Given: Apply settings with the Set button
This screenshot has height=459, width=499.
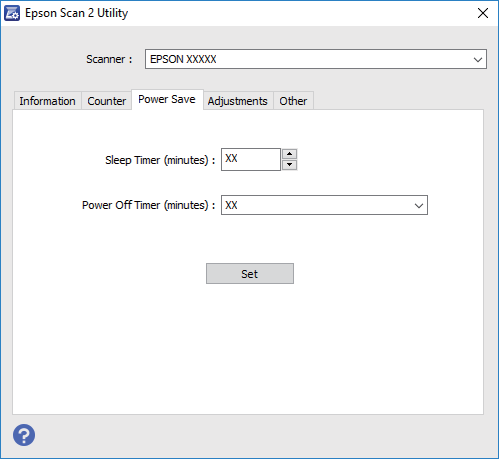Looking at the screenshot, I should coord(250,274).
